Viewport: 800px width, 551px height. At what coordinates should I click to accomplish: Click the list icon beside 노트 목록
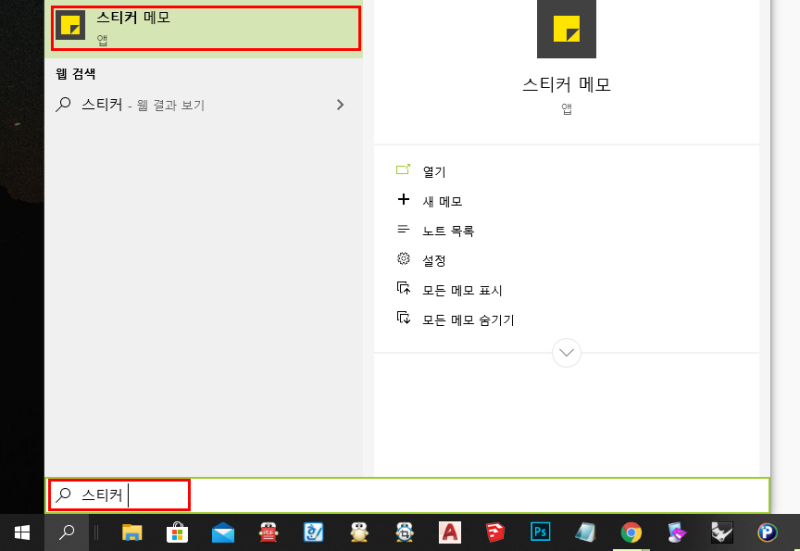pyautogui.click(x=403, y=229)
